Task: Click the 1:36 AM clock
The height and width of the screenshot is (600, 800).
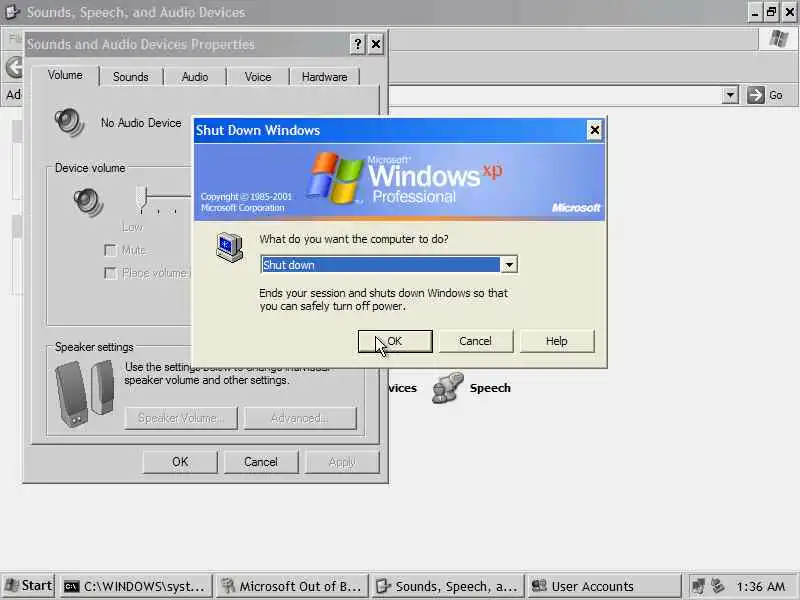Action: coord(761,587)
